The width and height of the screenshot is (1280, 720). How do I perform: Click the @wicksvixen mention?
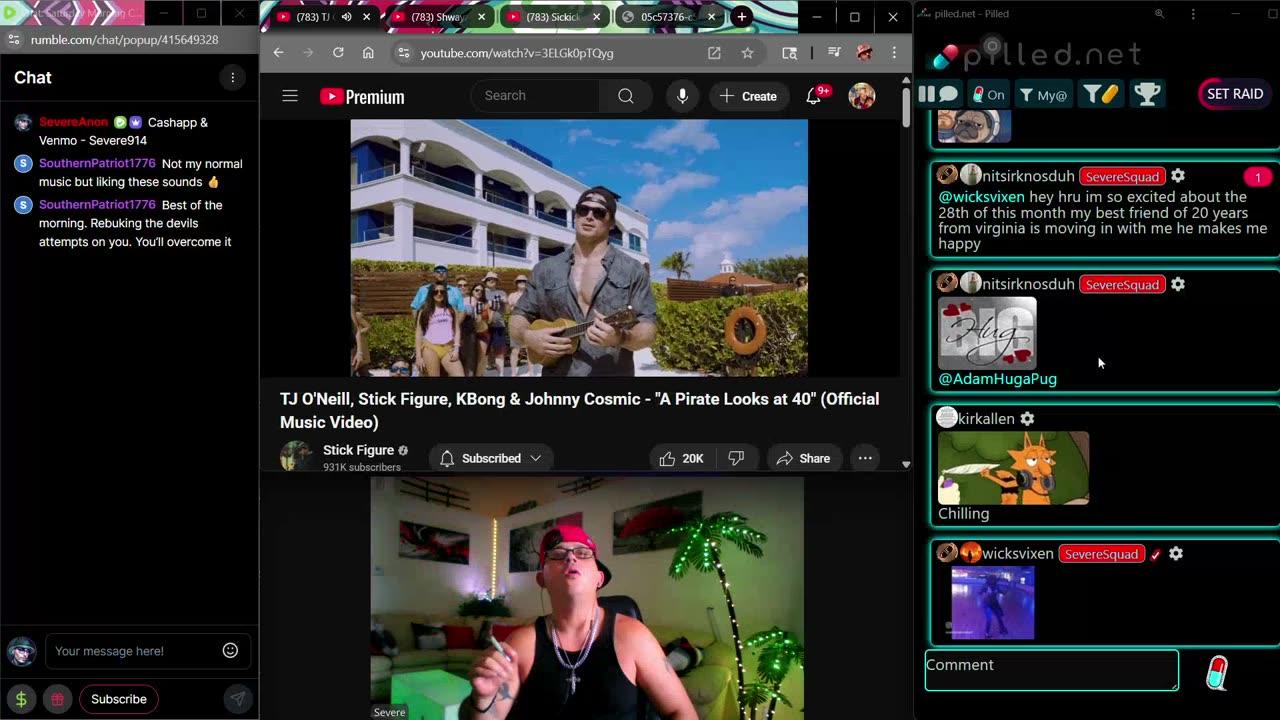click(x=980, y=197)
